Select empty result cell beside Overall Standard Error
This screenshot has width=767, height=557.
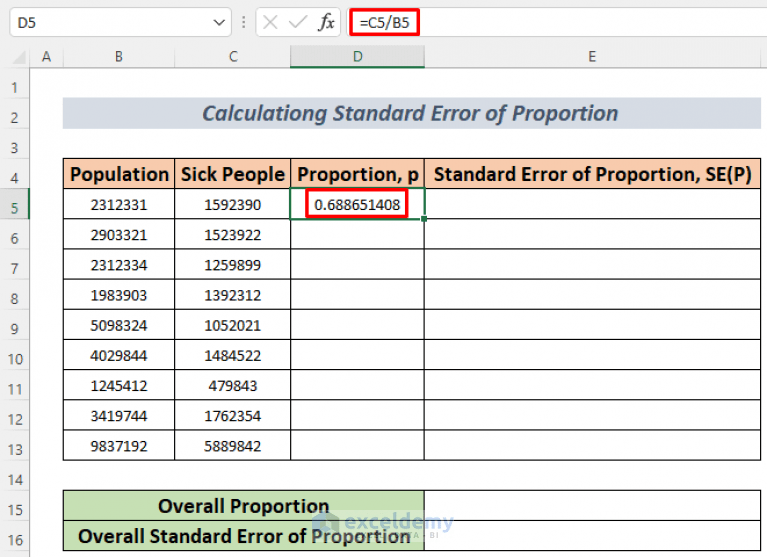pyautogui.click(x=592, y=536)
